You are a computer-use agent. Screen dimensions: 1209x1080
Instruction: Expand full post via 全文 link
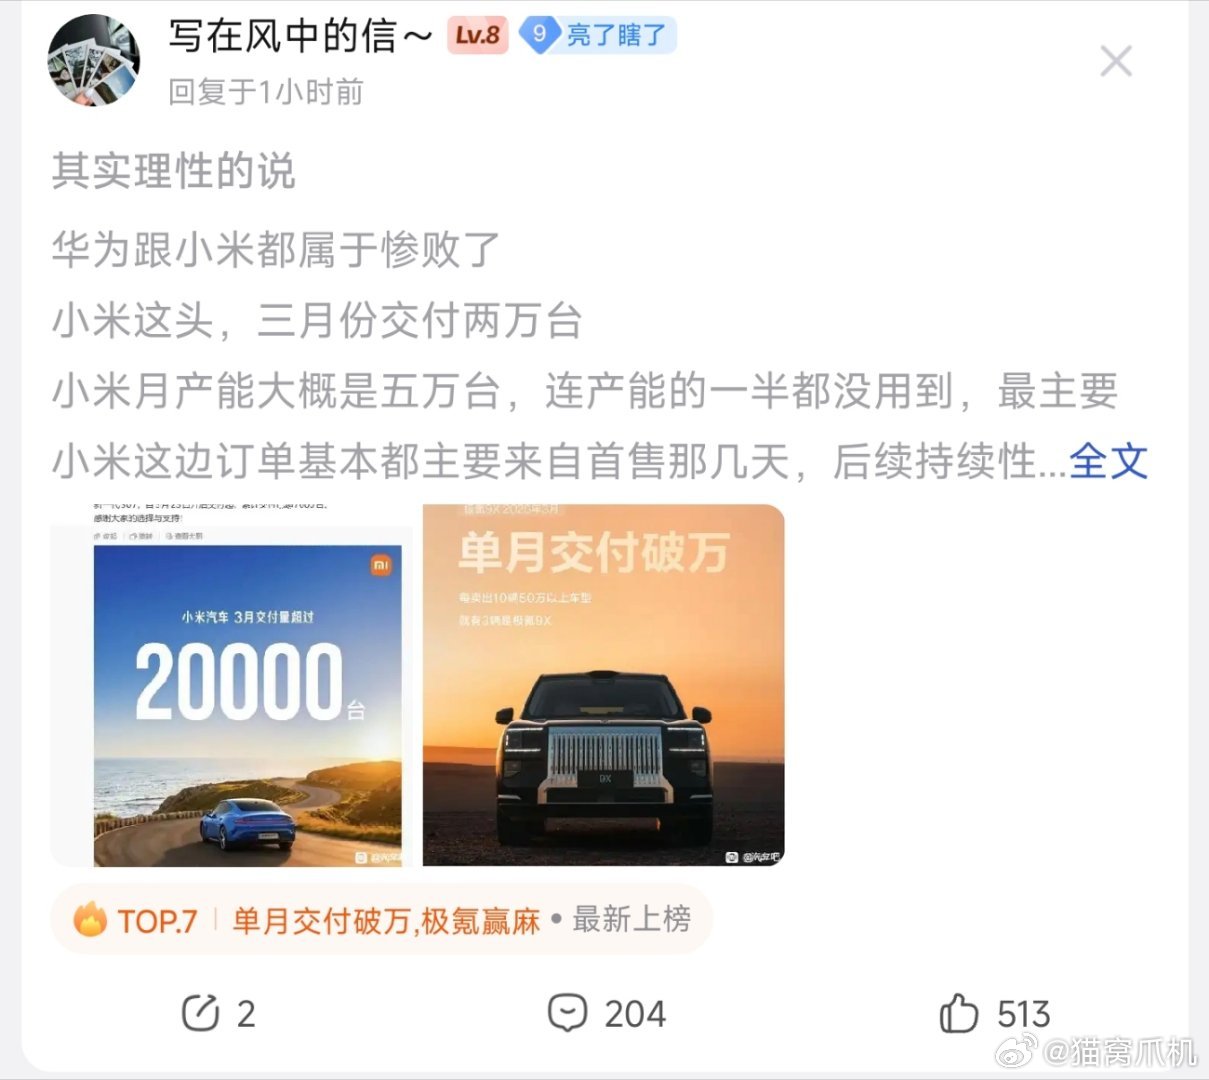[x=1108, y=461]
